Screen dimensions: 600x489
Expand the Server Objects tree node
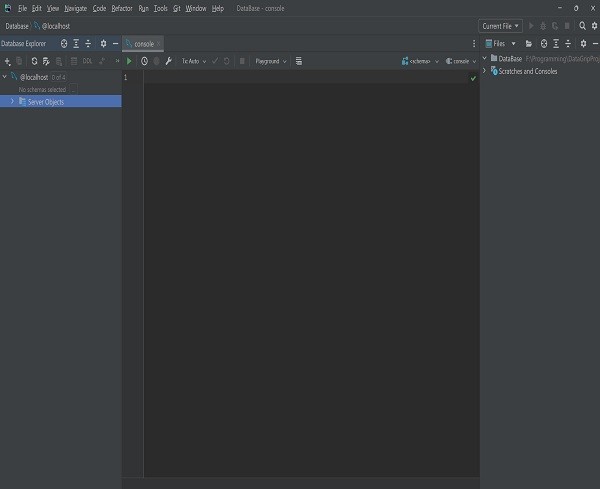12,101
